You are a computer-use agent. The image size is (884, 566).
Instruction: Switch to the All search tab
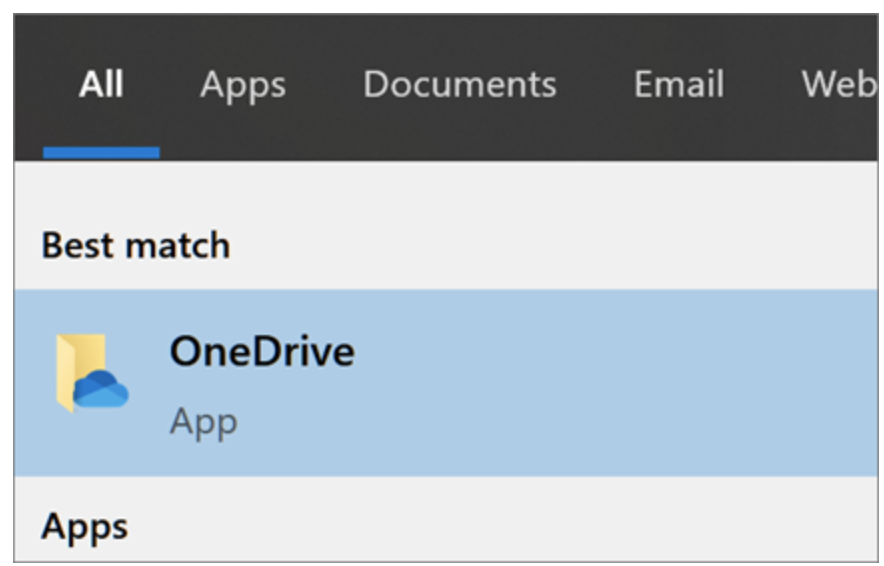[x=101, y=85]
